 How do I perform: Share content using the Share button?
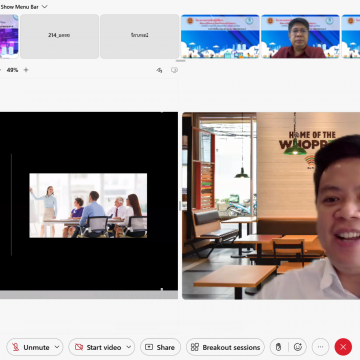(x=160, y=347)
